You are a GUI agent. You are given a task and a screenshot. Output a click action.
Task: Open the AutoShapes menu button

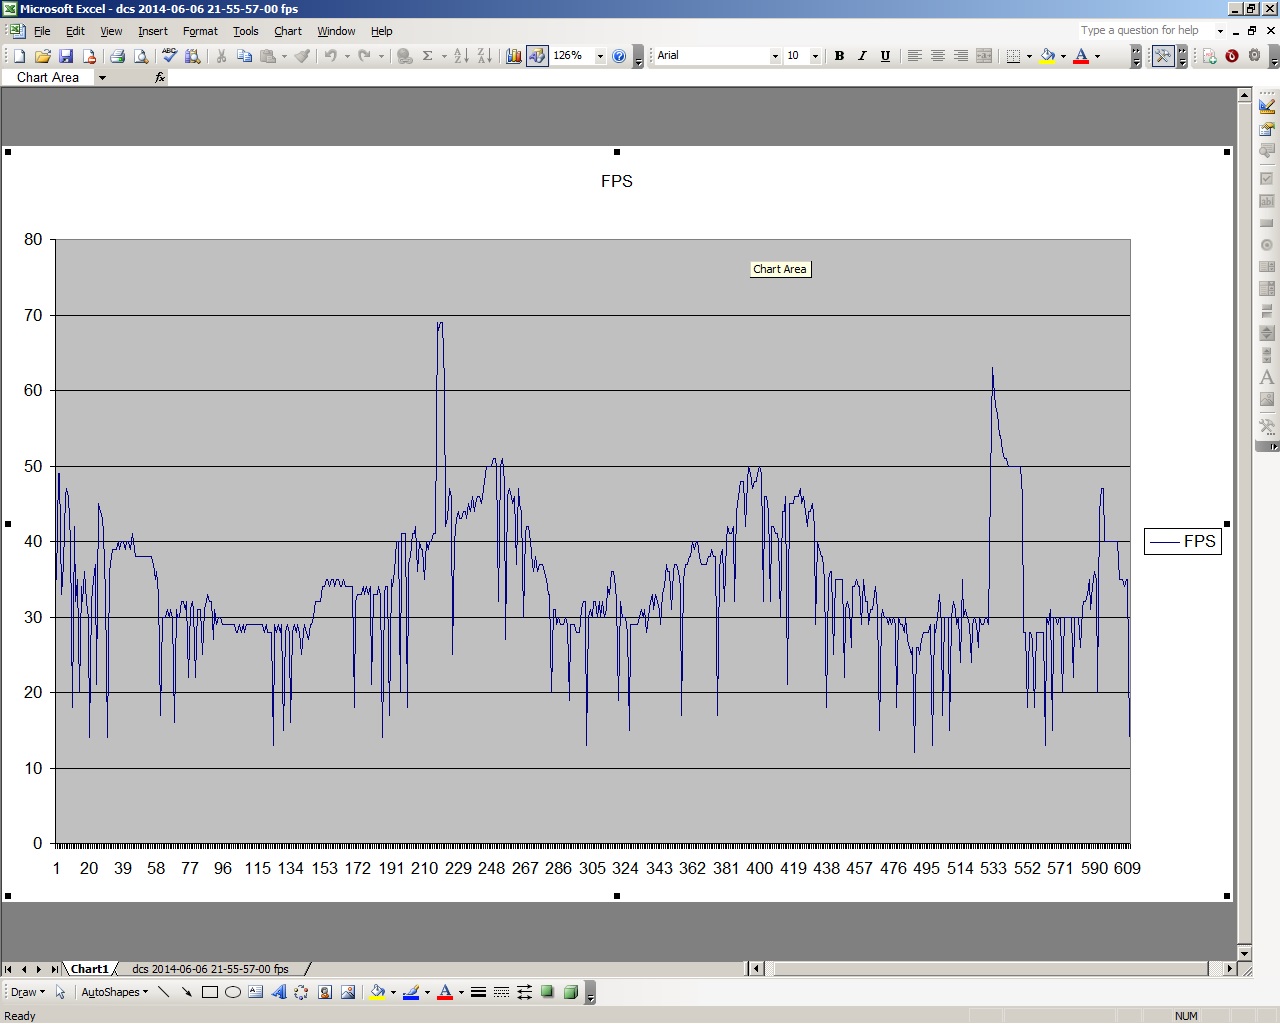coord(114,992)
